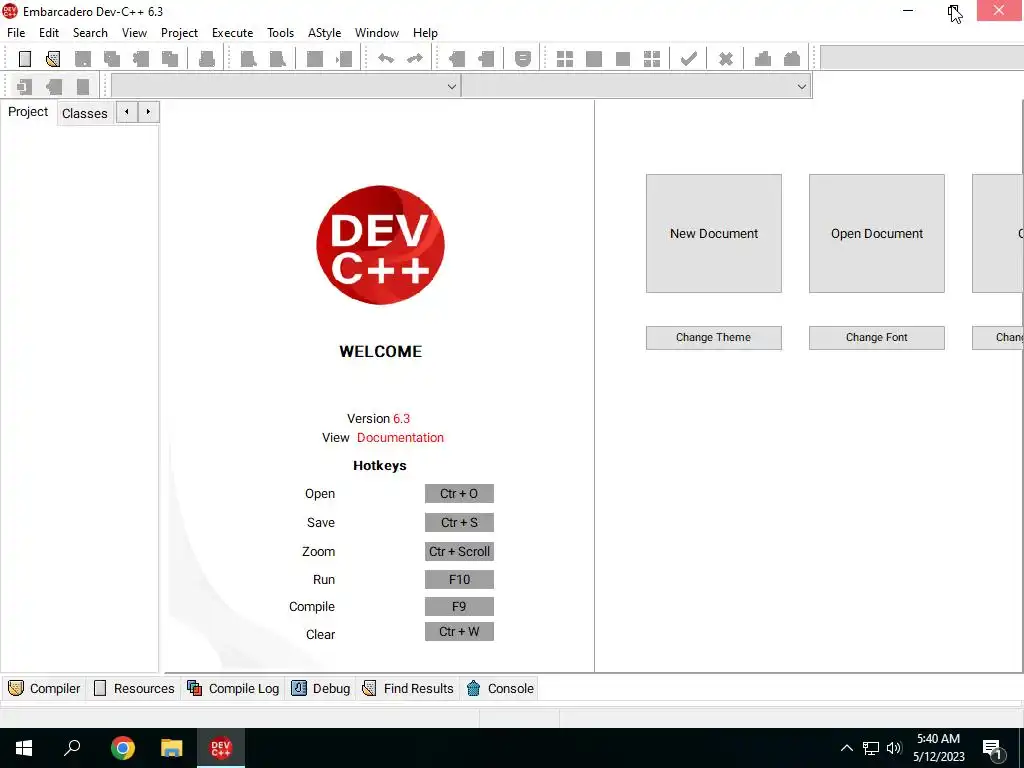Open the Edit menu
This screenshot has width=1024, height=768.
pyautogui.click(x=49, y=33)
